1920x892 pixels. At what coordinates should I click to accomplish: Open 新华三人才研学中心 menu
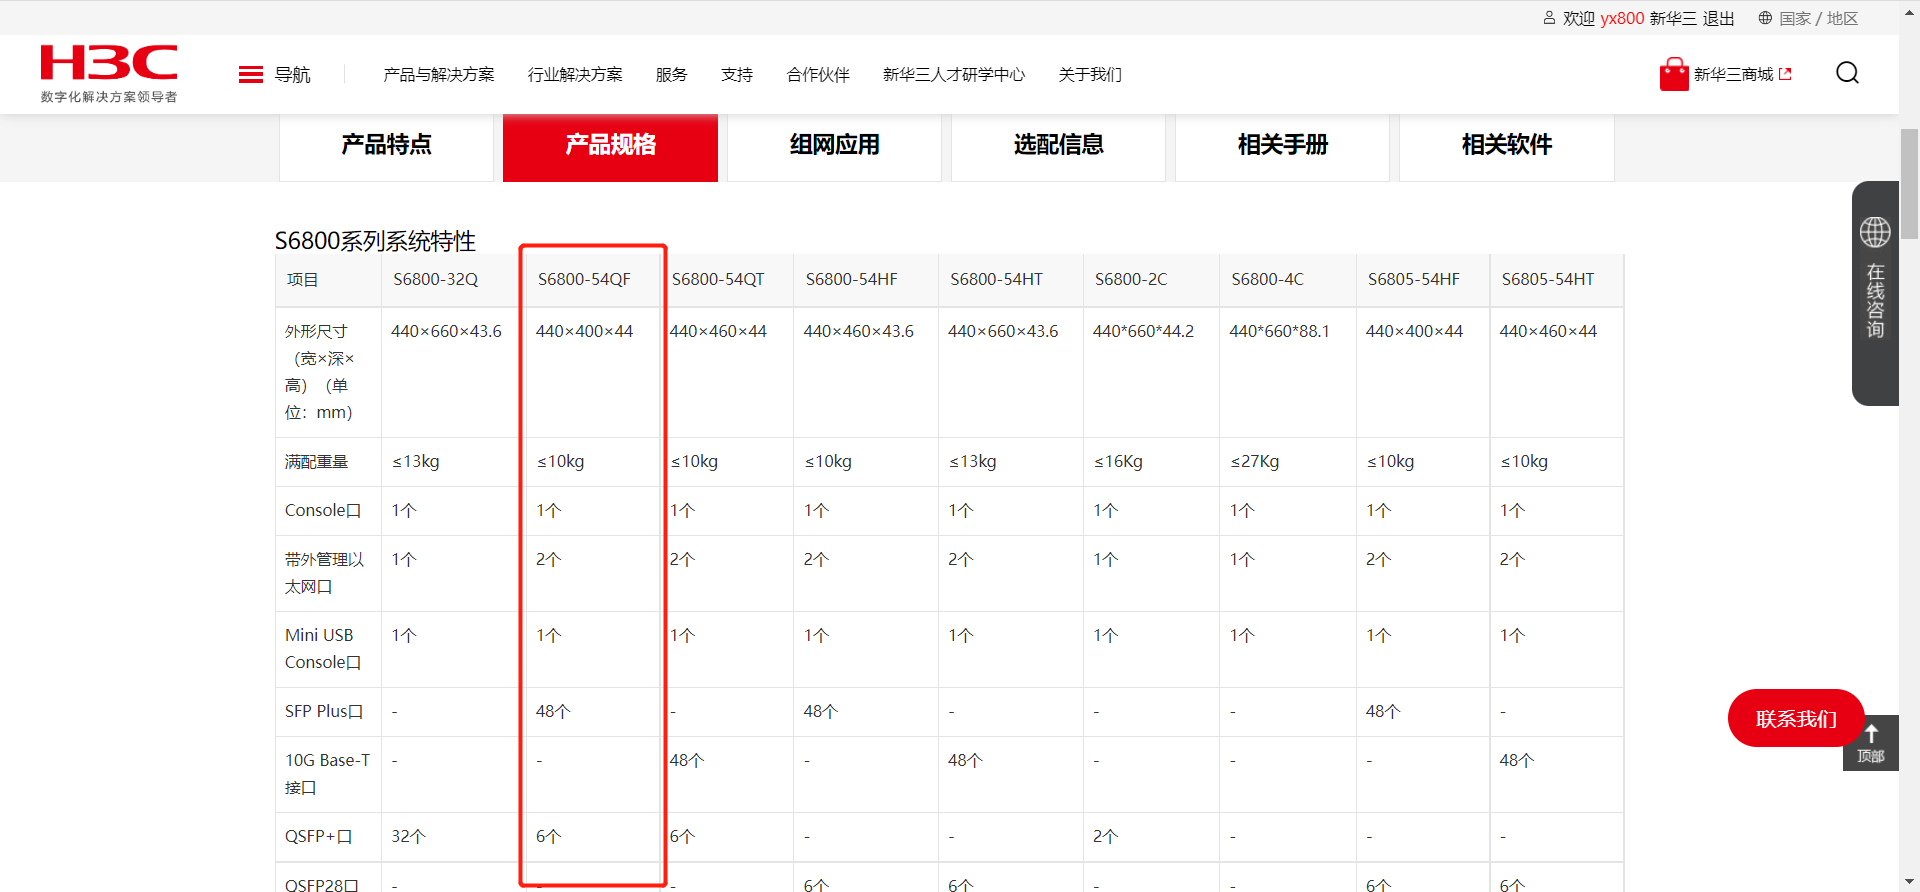pos(954,75)
